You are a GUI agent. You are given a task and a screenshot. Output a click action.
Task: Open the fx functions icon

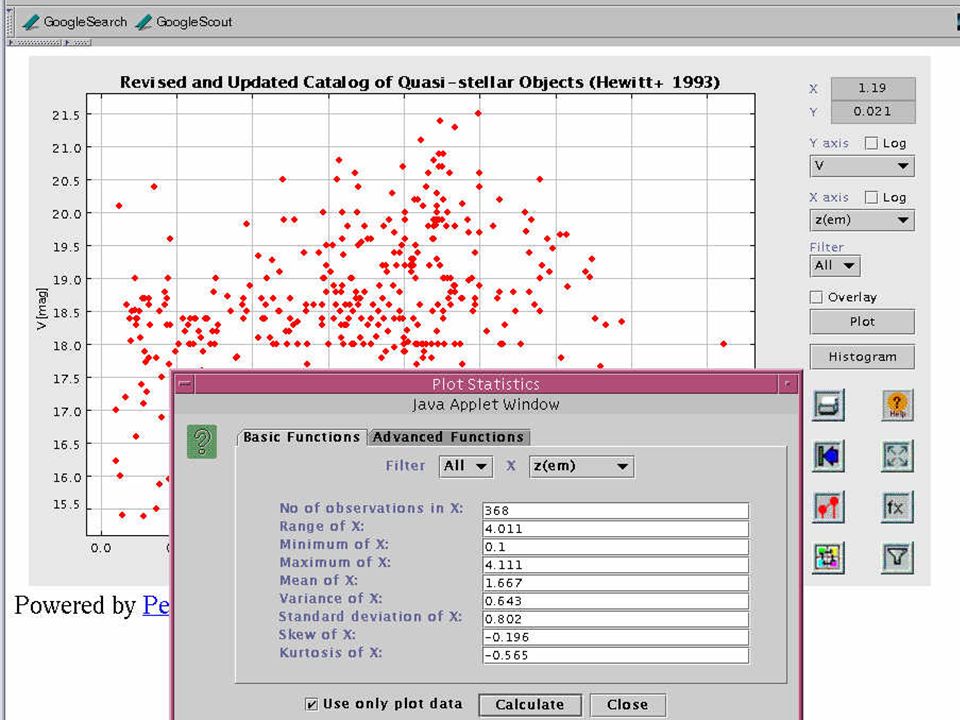coord(897,507)
